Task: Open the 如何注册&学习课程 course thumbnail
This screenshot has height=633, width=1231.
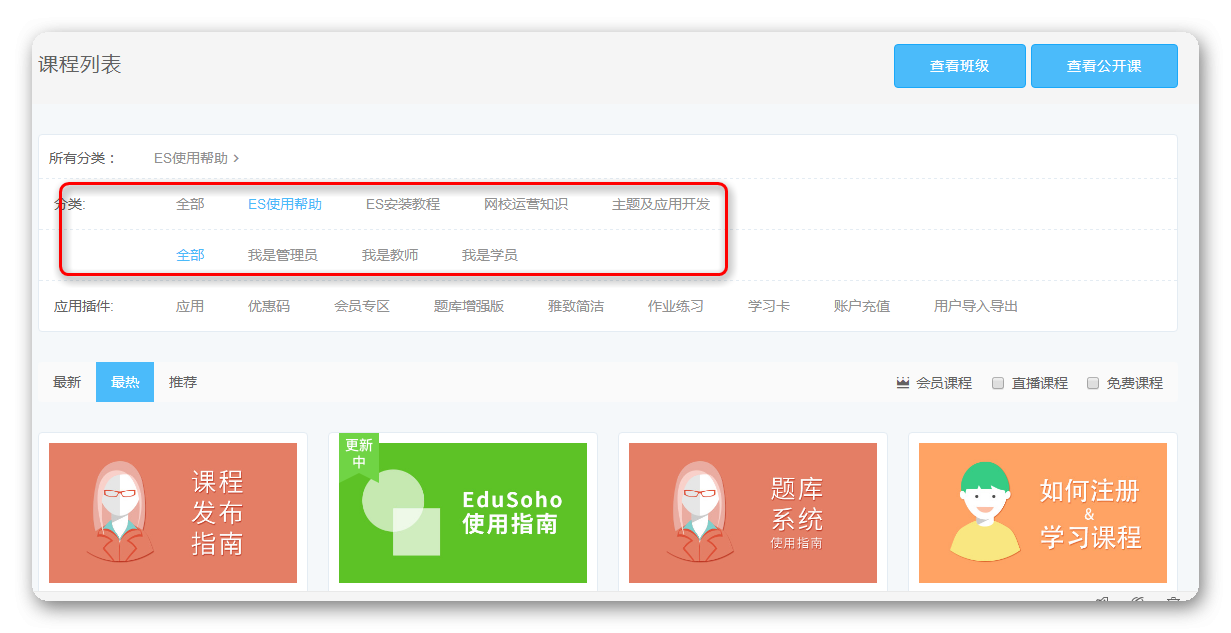Action: click(x=1043, y=513)
